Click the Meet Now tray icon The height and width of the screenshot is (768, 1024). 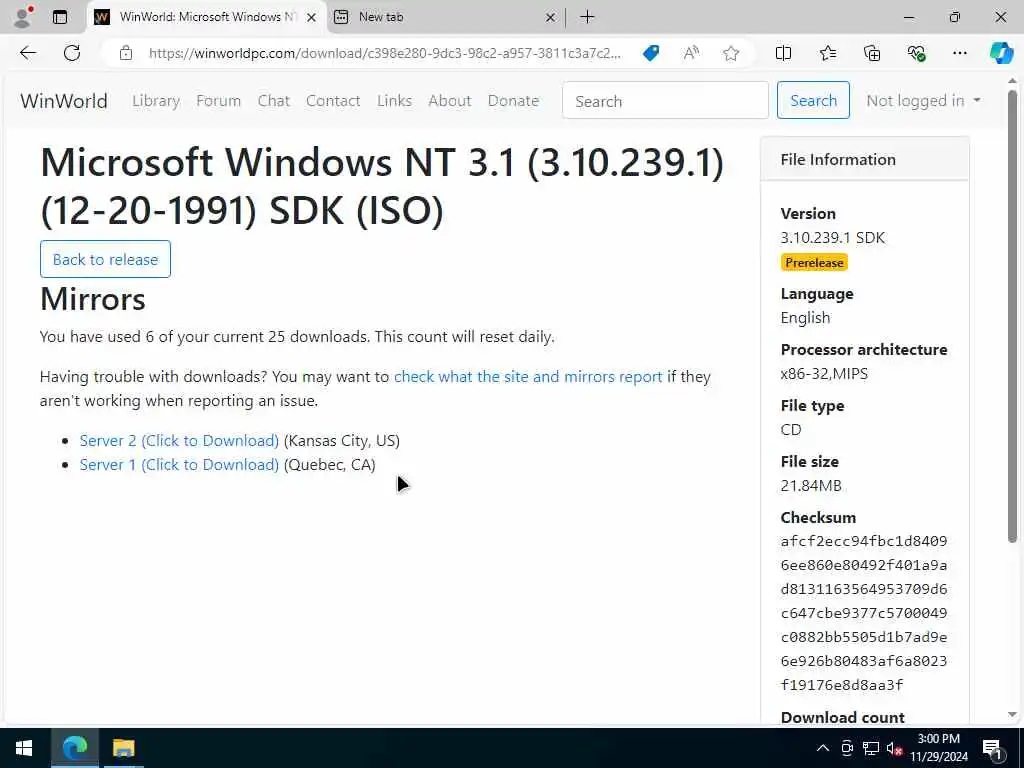pos(847,748)
